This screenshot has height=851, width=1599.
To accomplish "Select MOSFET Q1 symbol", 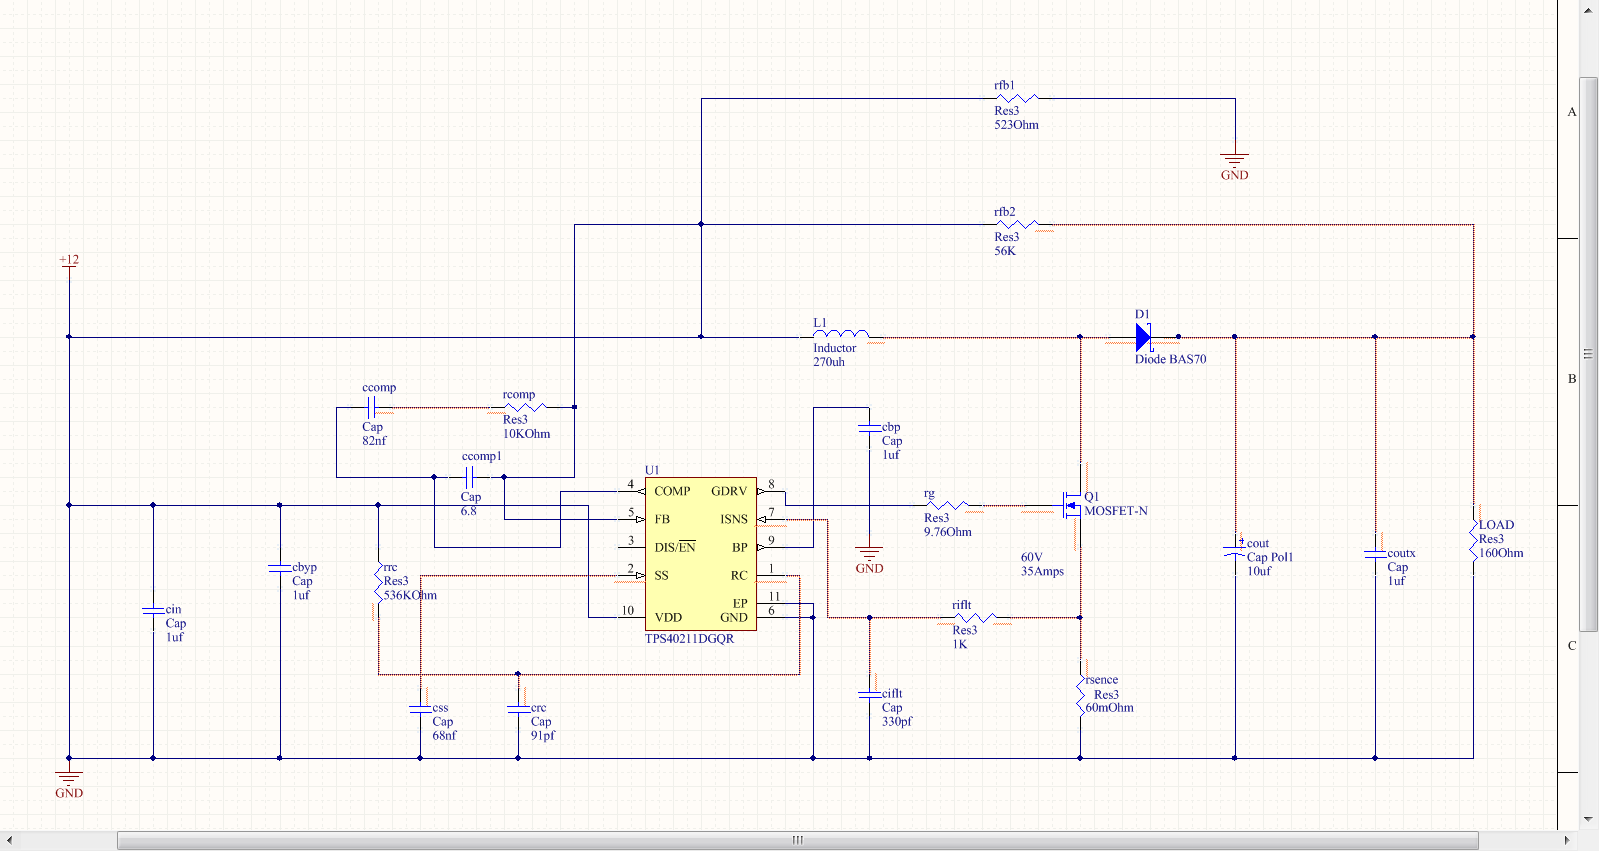I will click(1073, 506).
